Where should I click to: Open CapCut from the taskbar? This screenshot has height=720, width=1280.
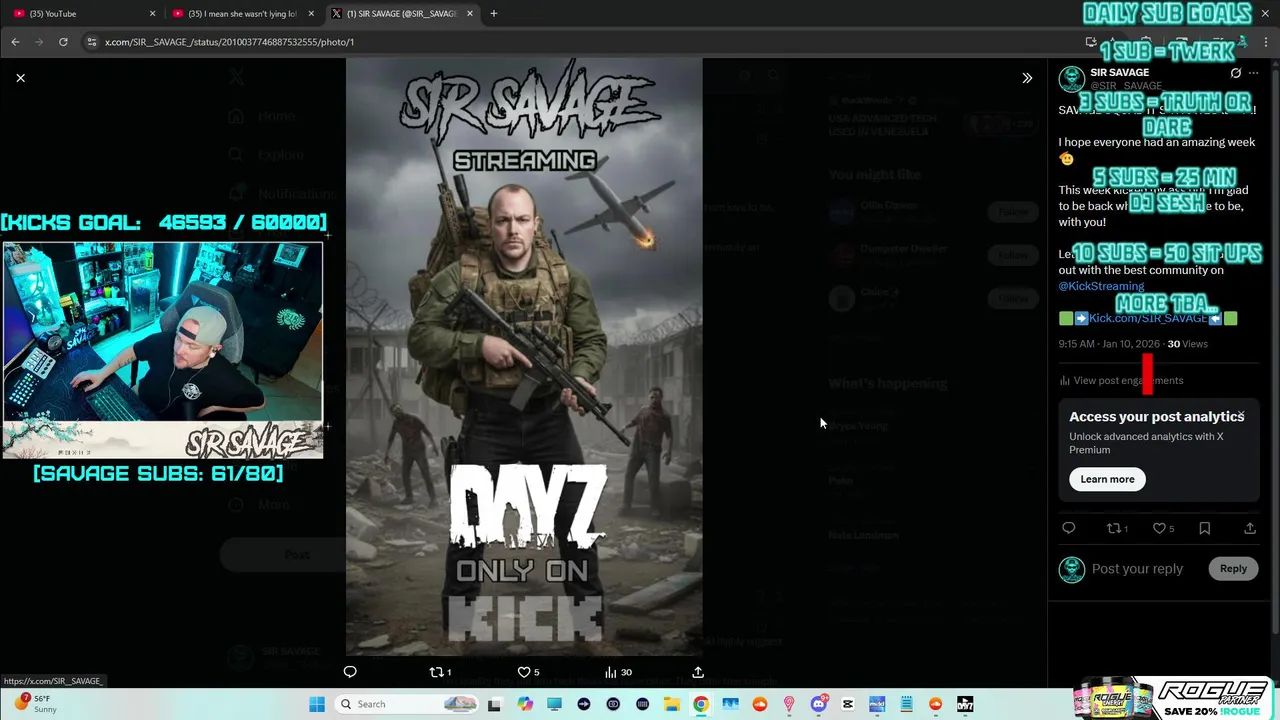pyautogui.click(x=848, y=704)
